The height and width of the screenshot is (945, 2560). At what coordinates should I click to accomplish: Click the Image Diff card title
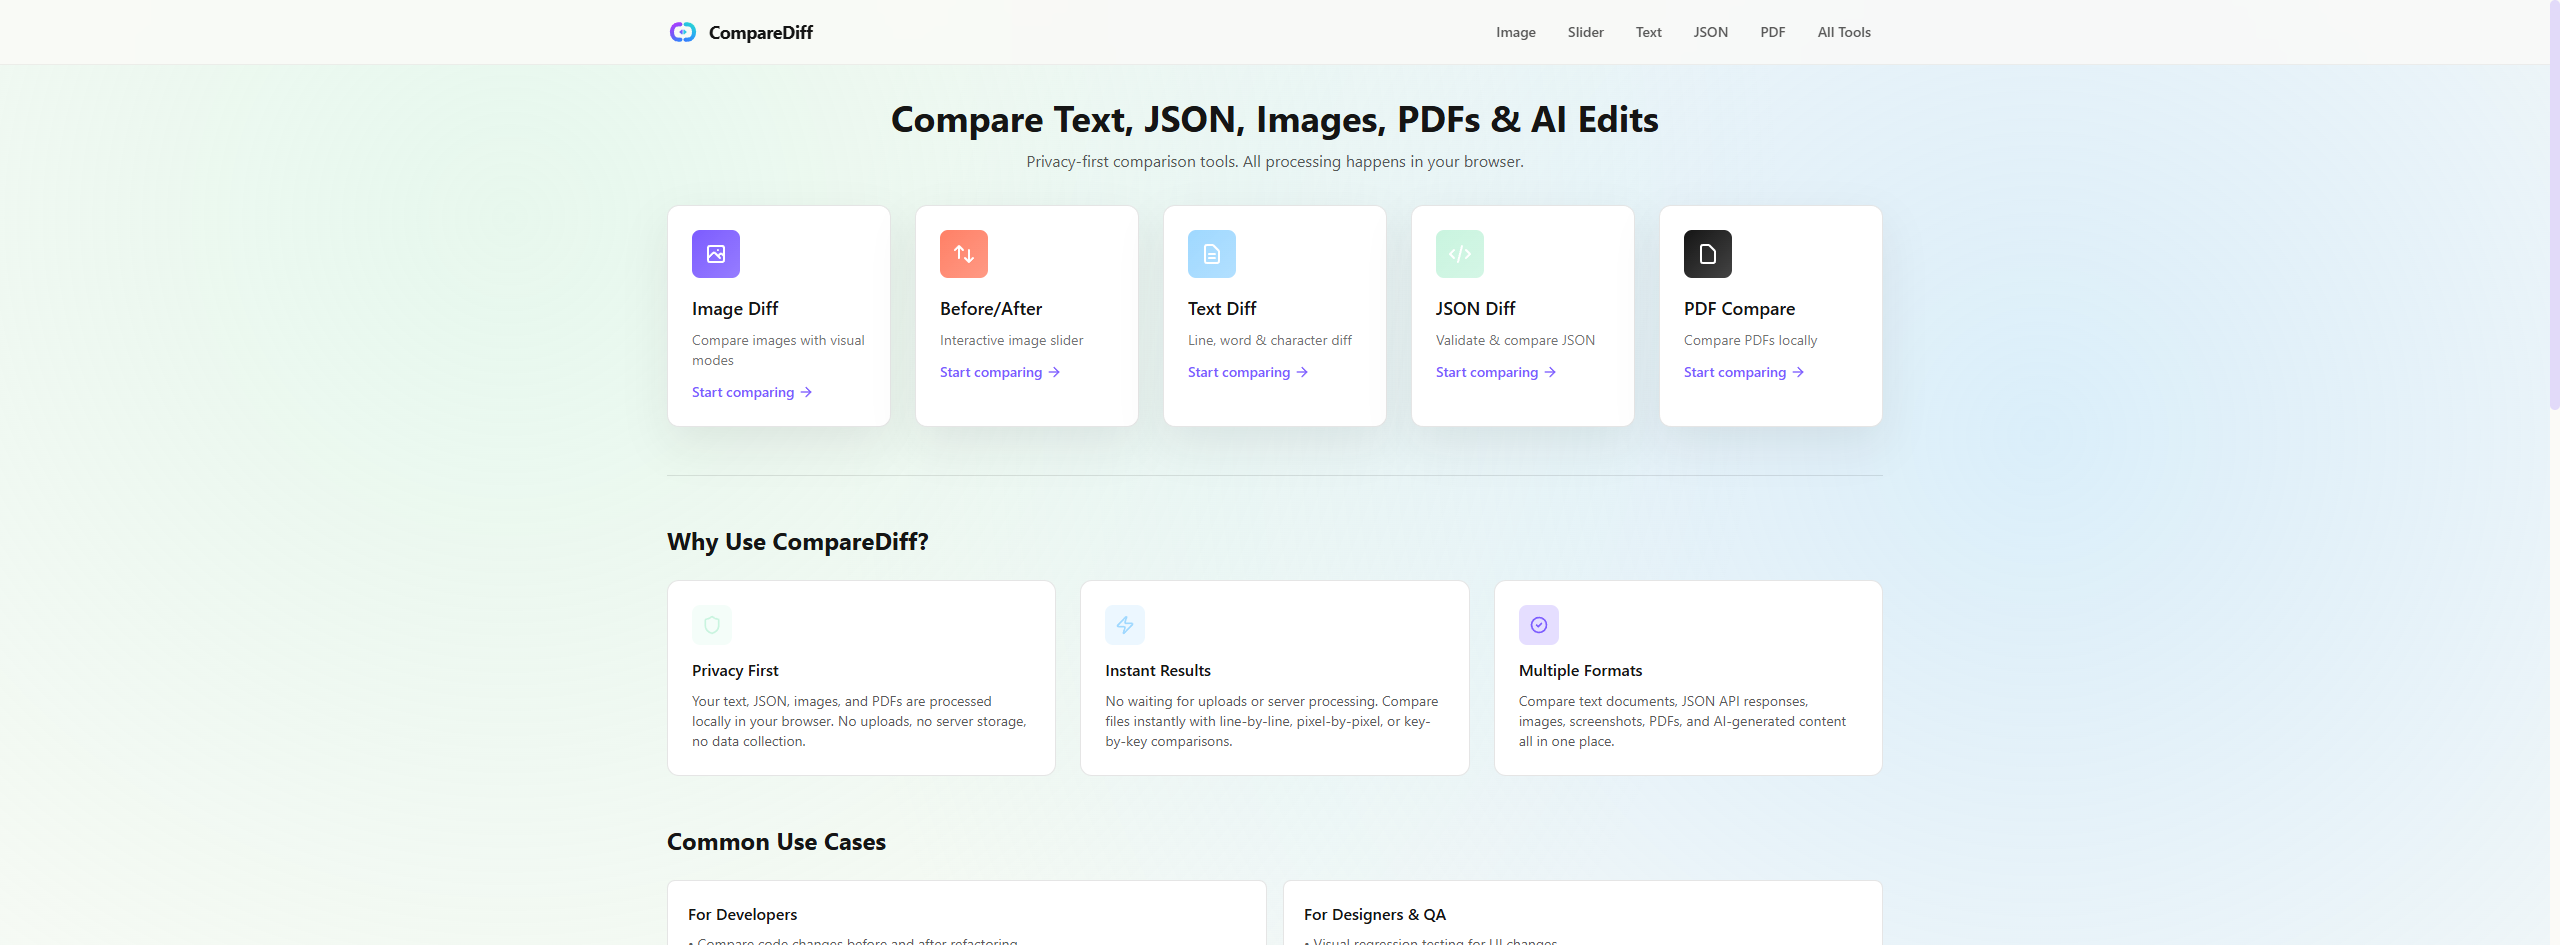(x=735, y=309)
